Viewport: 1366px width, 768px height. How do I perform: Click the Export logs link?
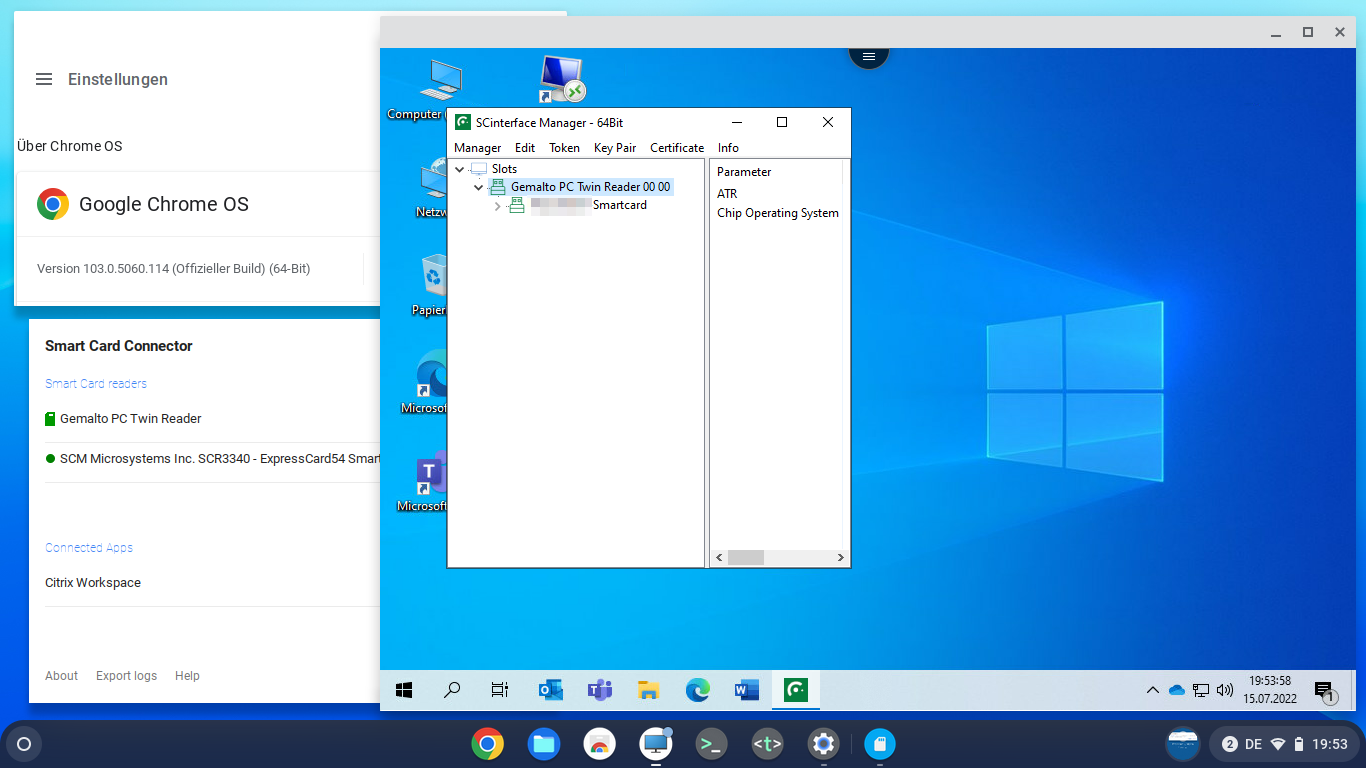click(x=126, y=676)
